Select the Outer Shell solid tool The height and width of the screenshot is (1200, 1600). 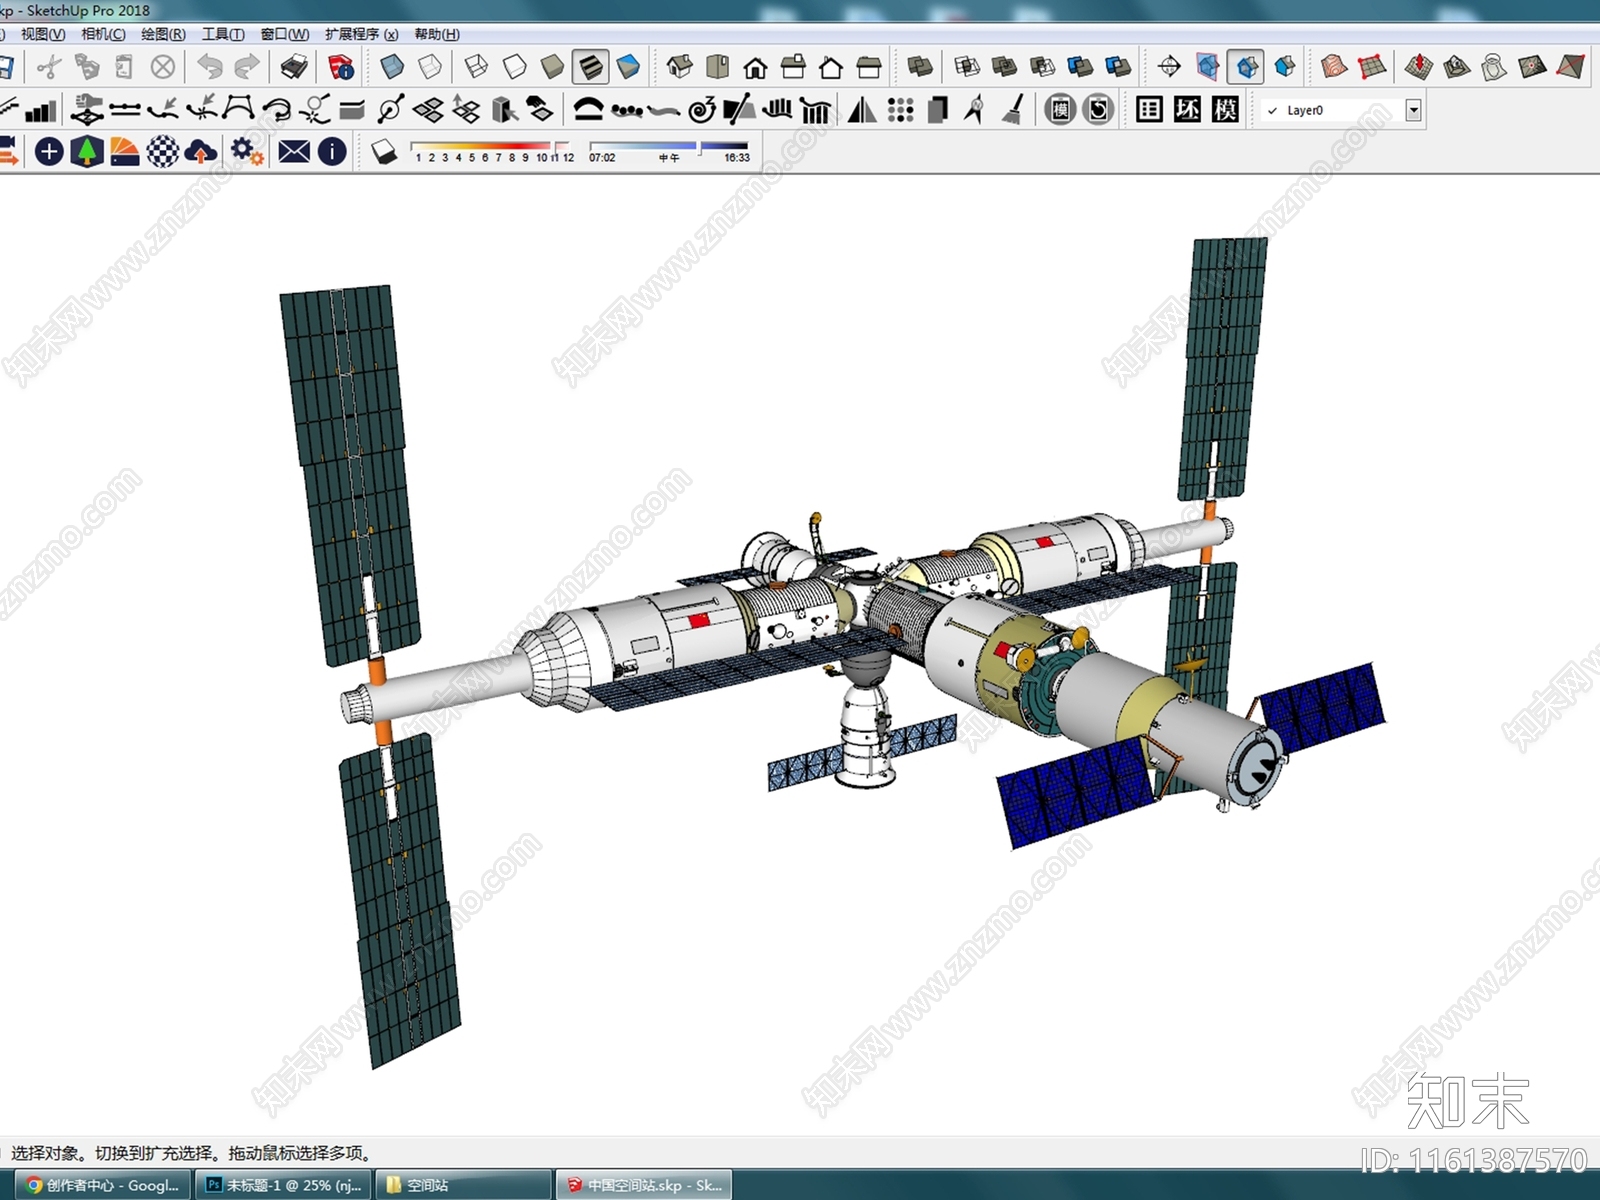pos(920,68)
